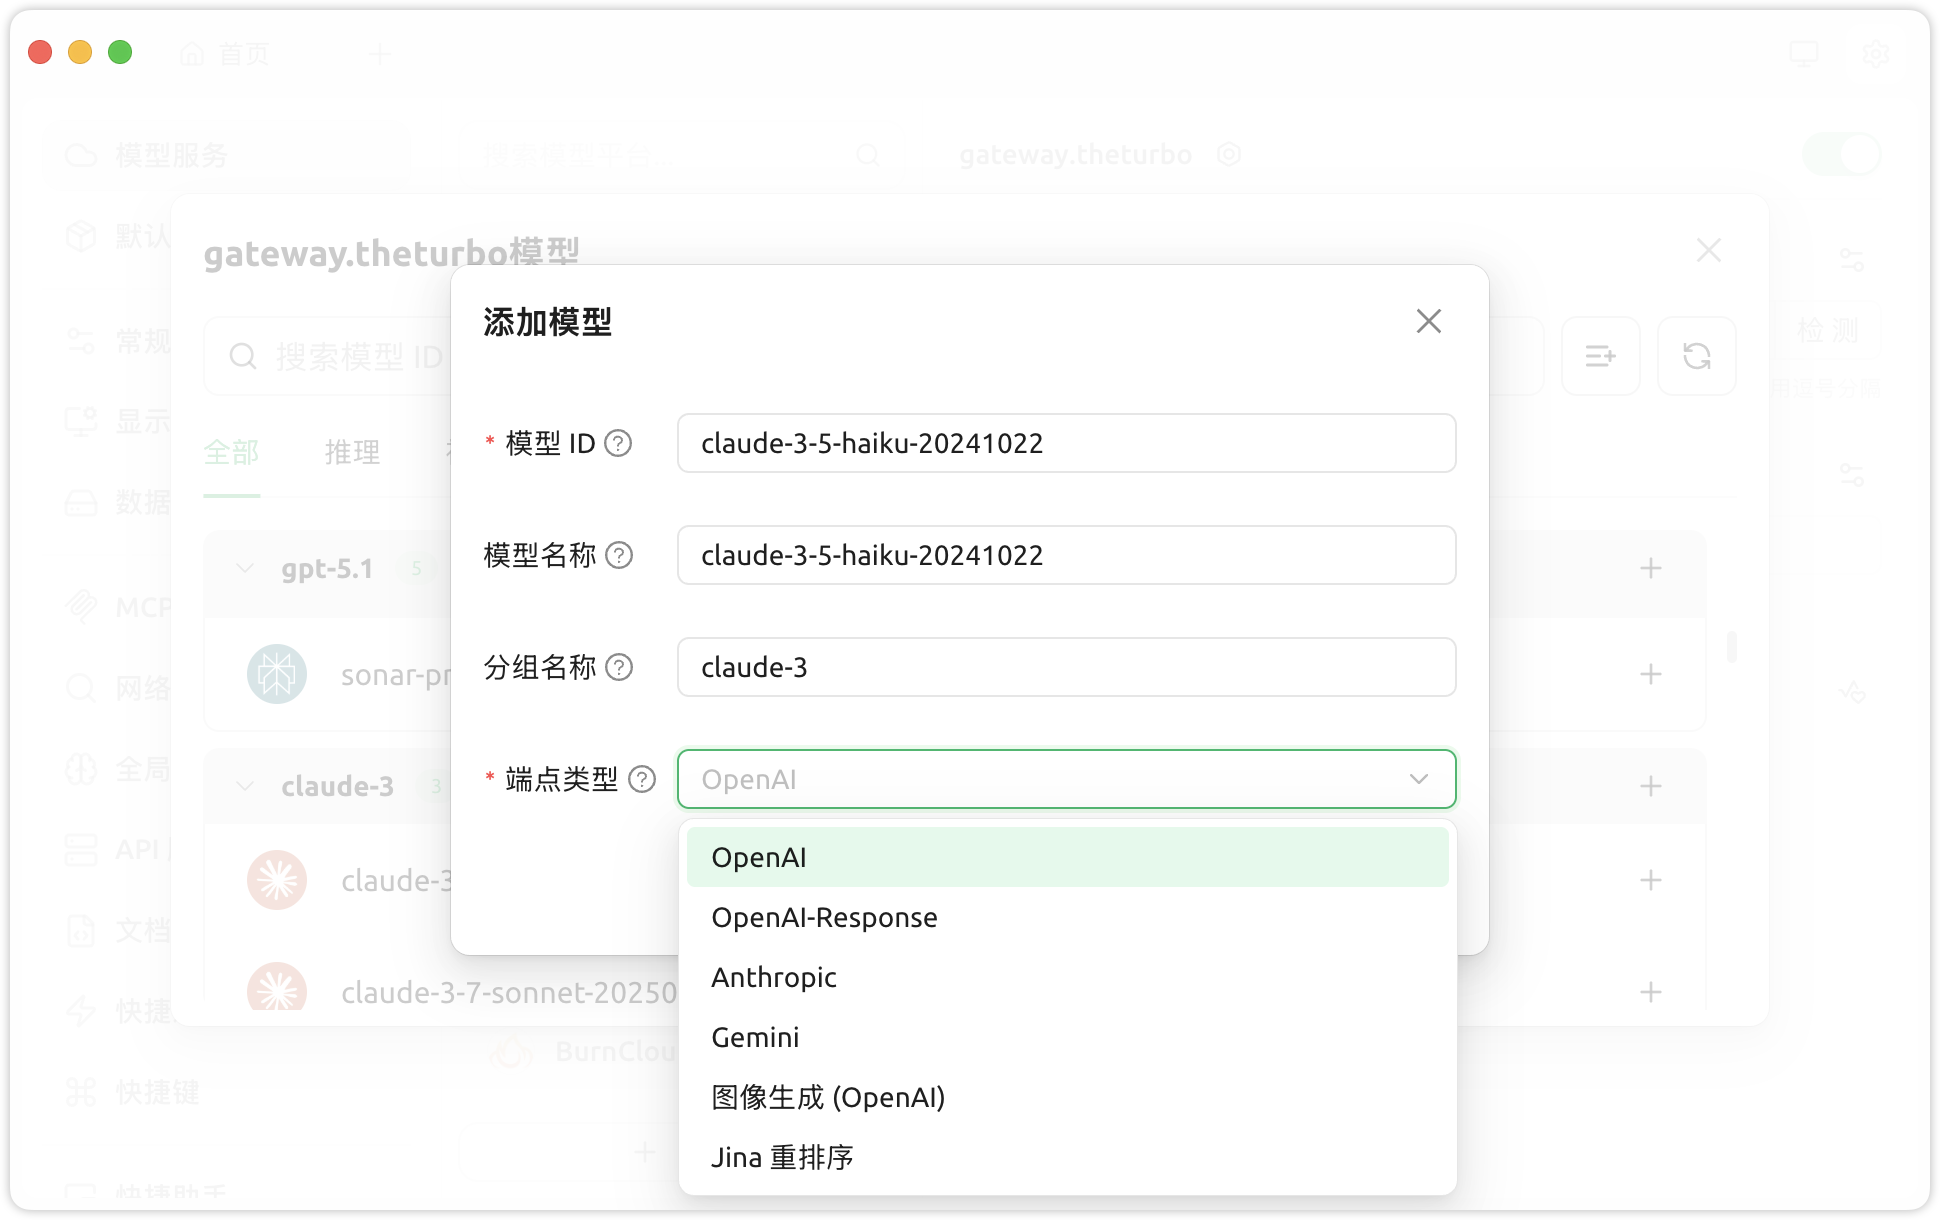The height and width of the screenshot is (1220, 1940).
Task: Click the help icon beside 模型 ID
Action: (x=619, y=443)
